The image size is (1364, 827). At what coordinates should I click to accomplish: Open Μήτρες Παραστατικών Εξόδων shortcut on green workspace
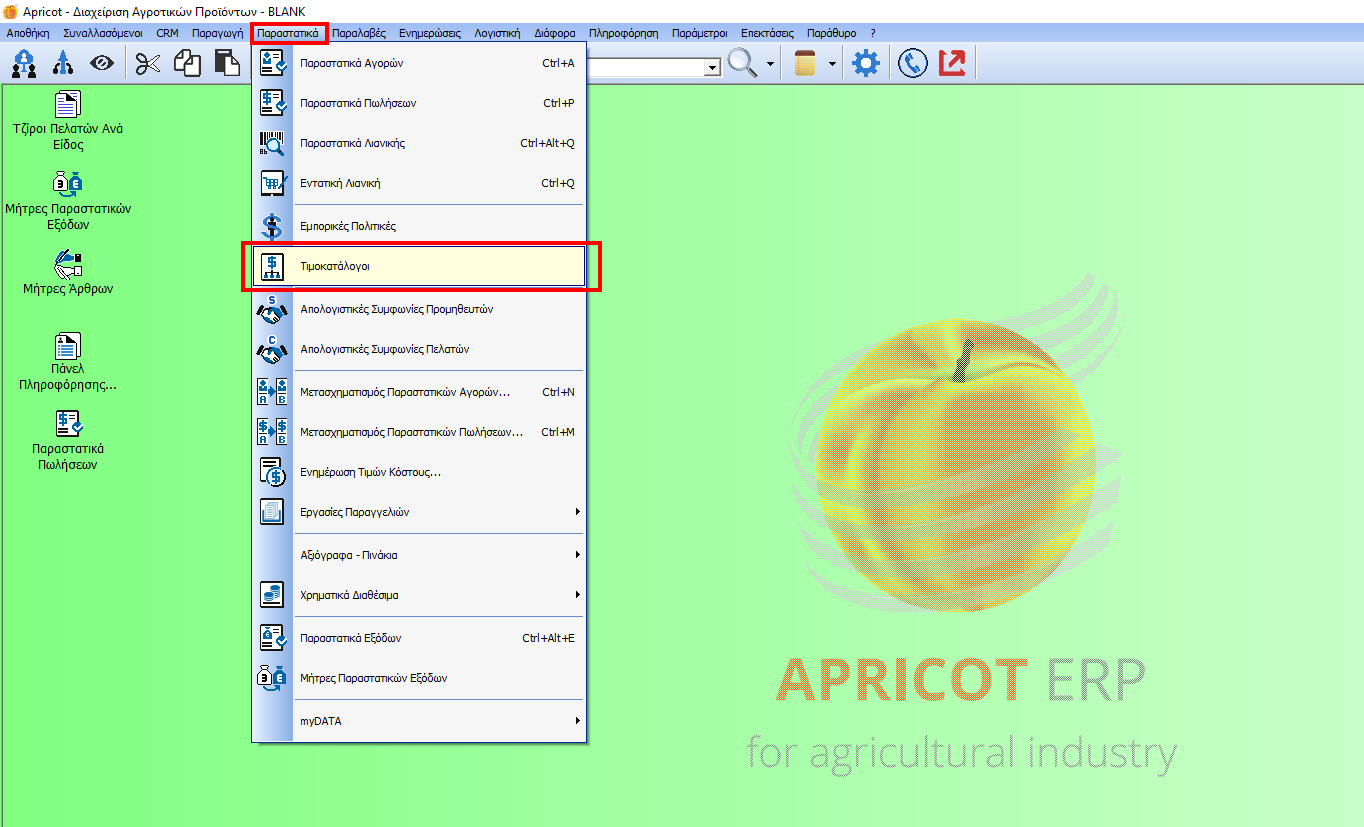[x=68, y=201]
